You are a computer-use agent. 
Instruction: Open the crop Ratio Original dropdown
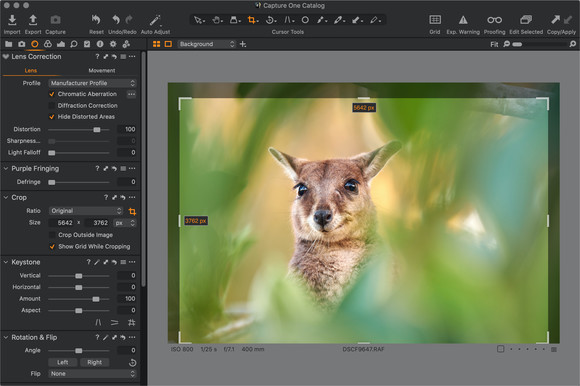coord(86,211)
